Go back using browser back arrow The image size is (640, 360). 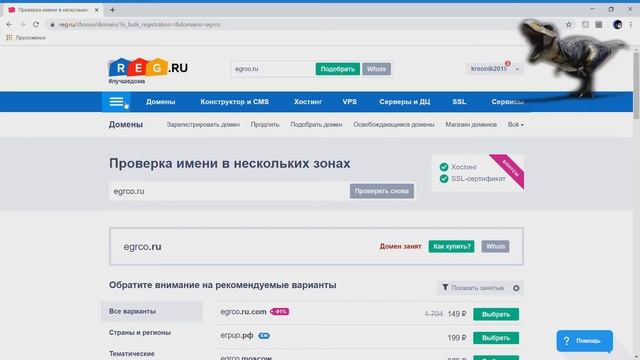pos(9,24)
